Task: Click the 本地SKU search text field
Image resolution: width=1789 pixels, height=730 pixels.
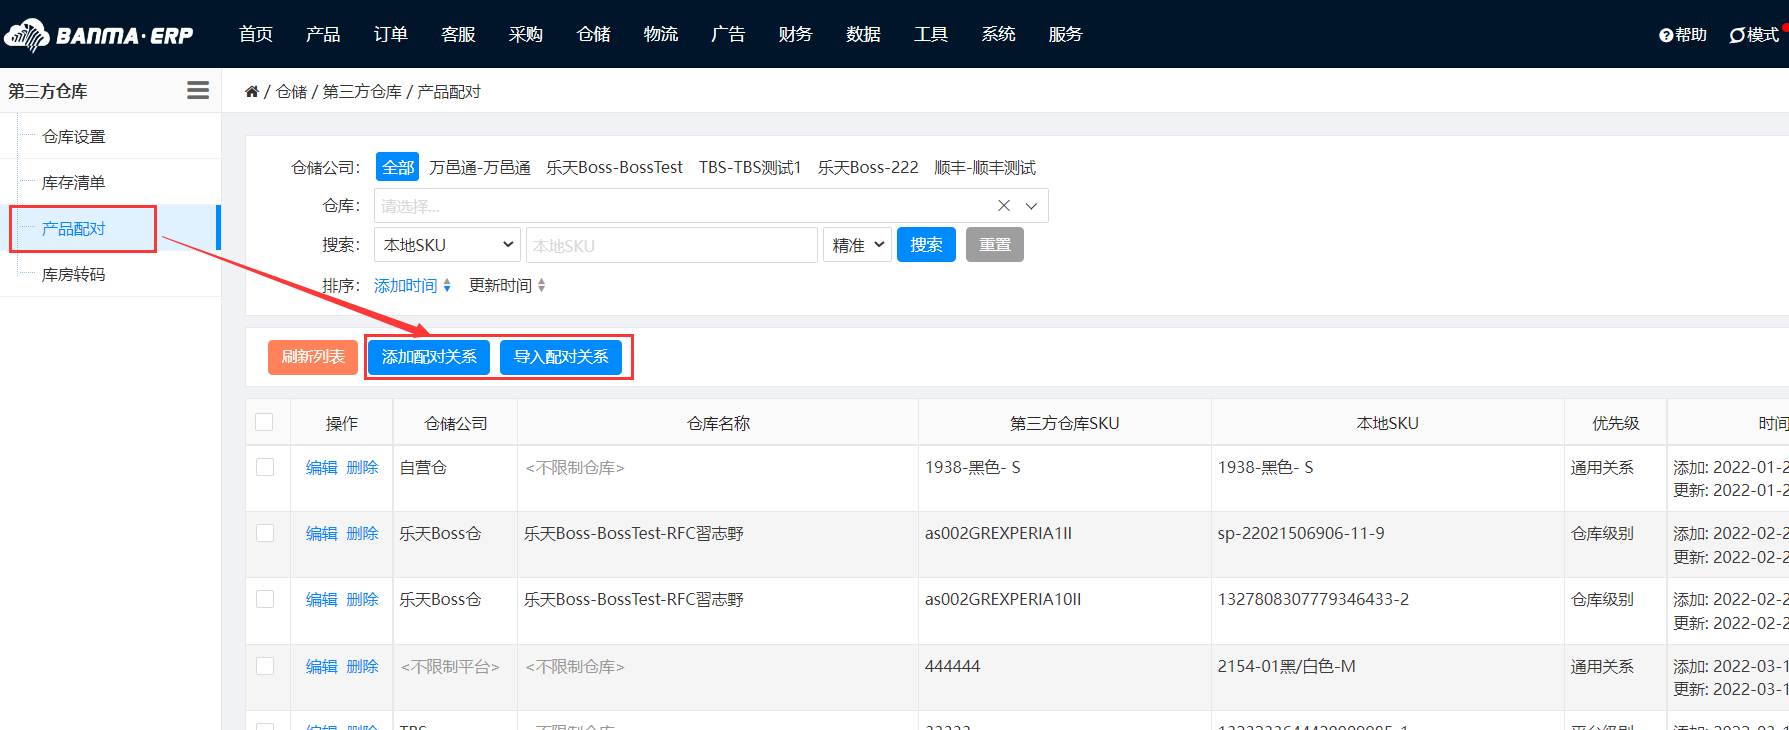Action: (672, 245)
